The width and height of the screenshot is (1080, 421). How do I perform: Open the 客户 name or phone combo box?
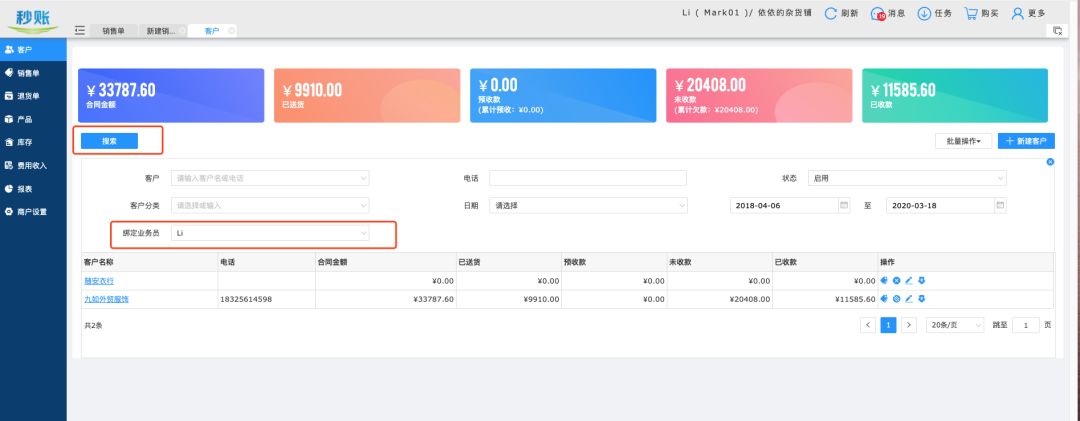(270, 178)
